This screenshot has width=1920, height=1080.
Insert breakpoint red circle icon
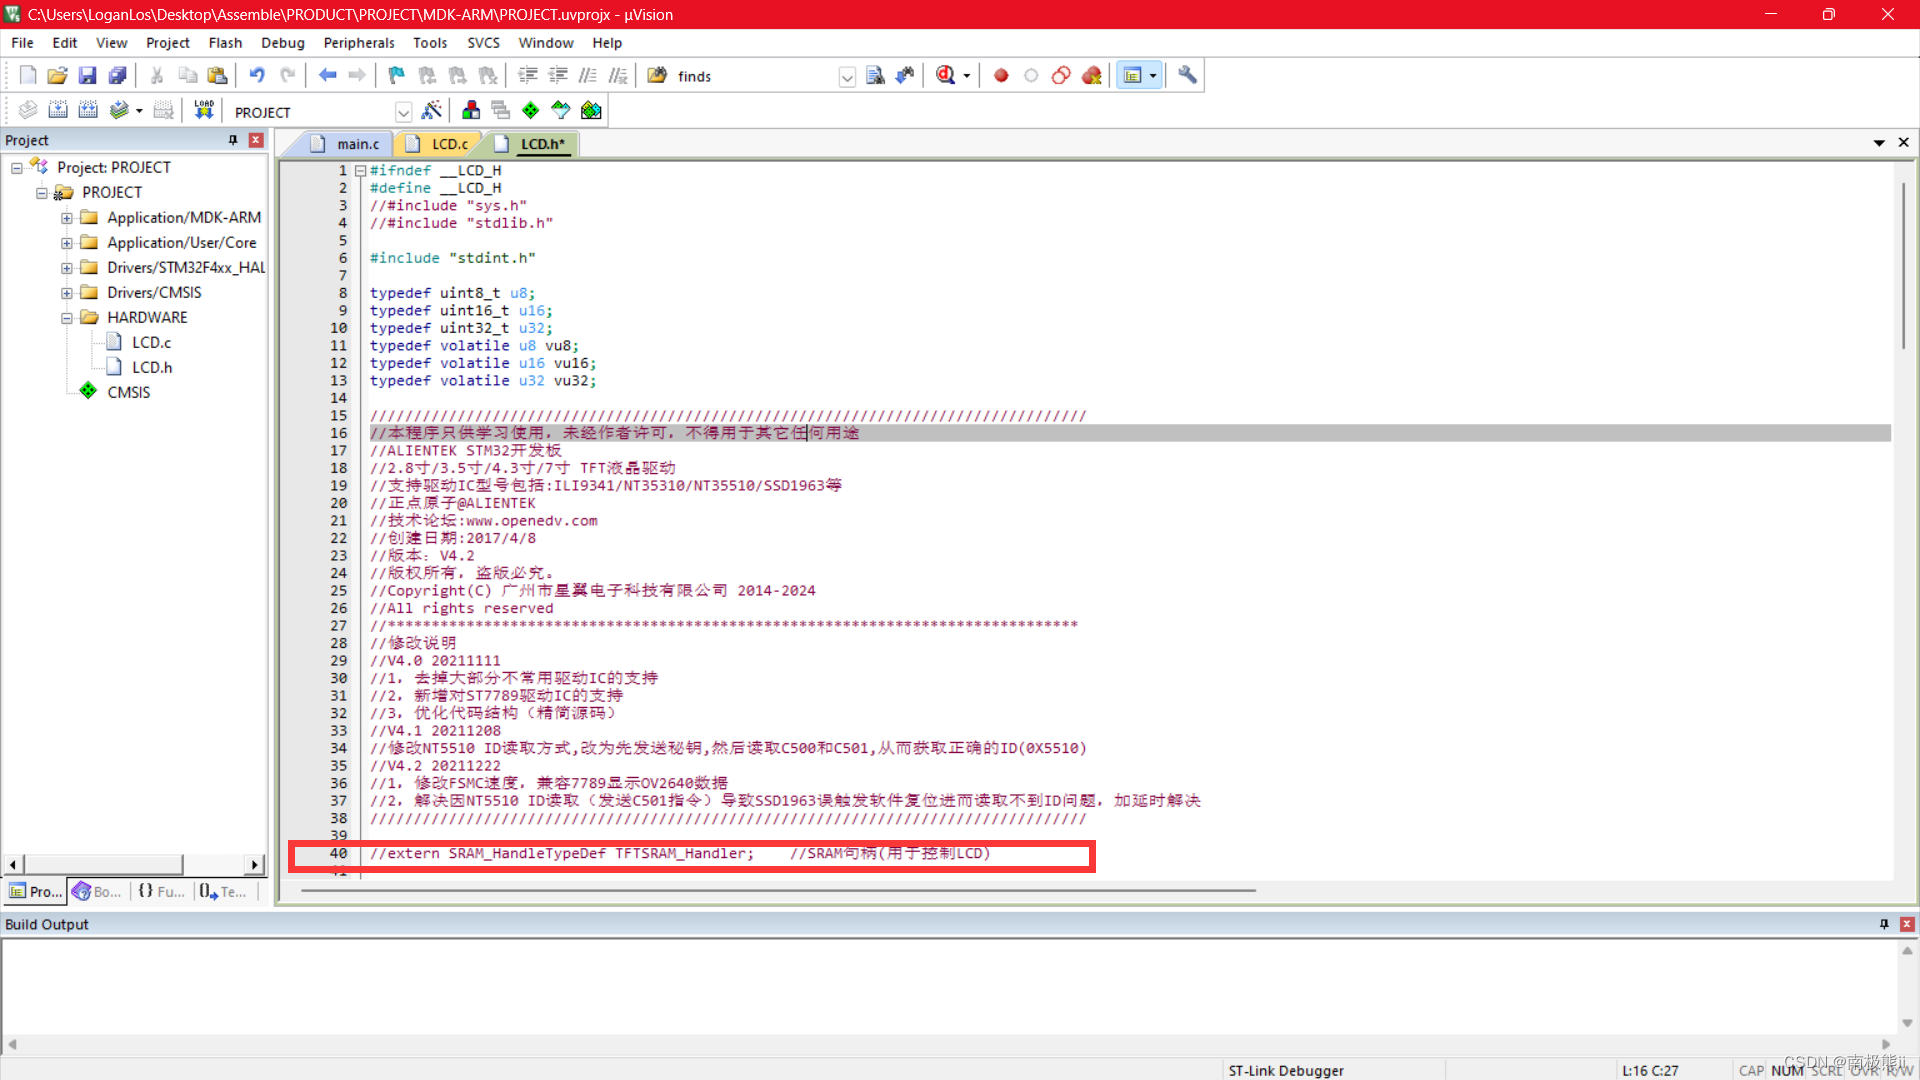(x=1001, y=76)
